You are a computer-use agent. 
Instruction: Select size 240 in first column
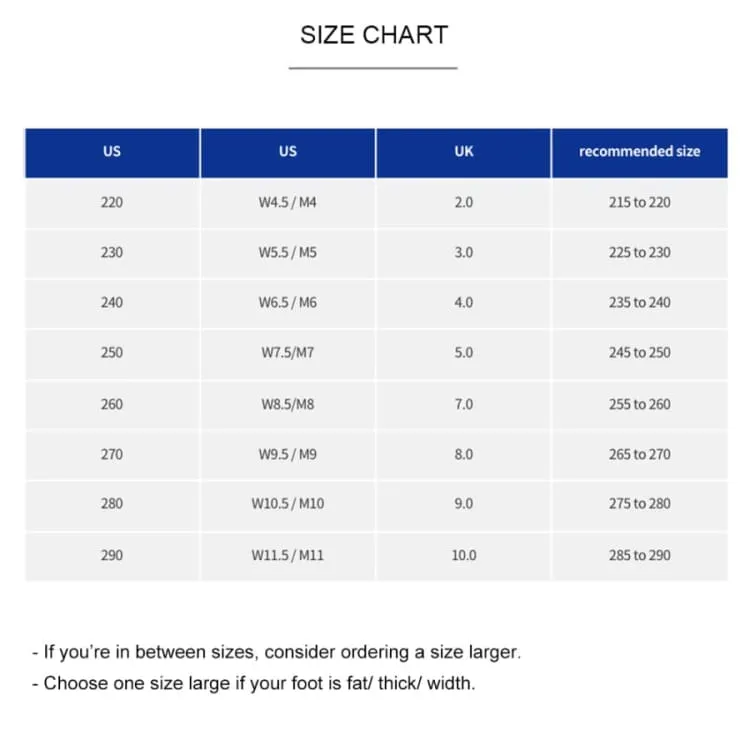[112, 303]
